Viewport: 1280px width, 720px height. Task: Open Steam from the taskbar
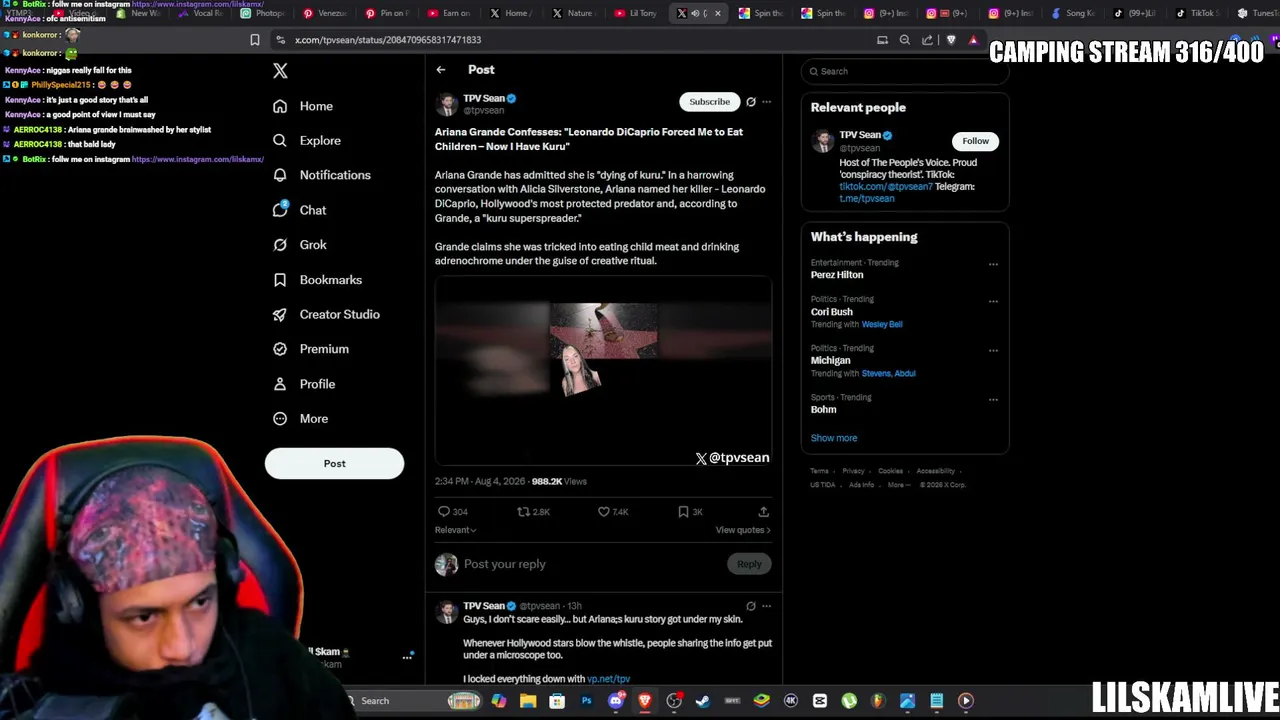703,701
